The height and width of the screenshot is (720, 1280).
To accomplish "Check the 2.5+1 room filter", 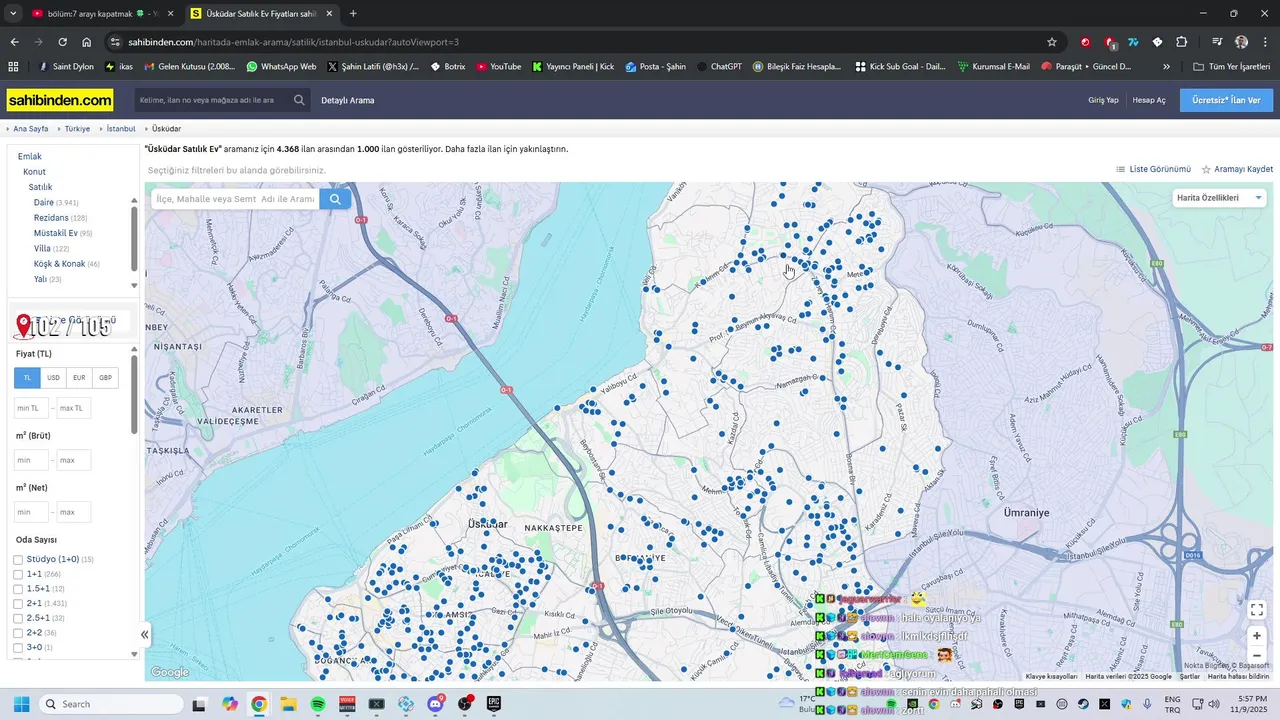I will [x=18, y=618].
